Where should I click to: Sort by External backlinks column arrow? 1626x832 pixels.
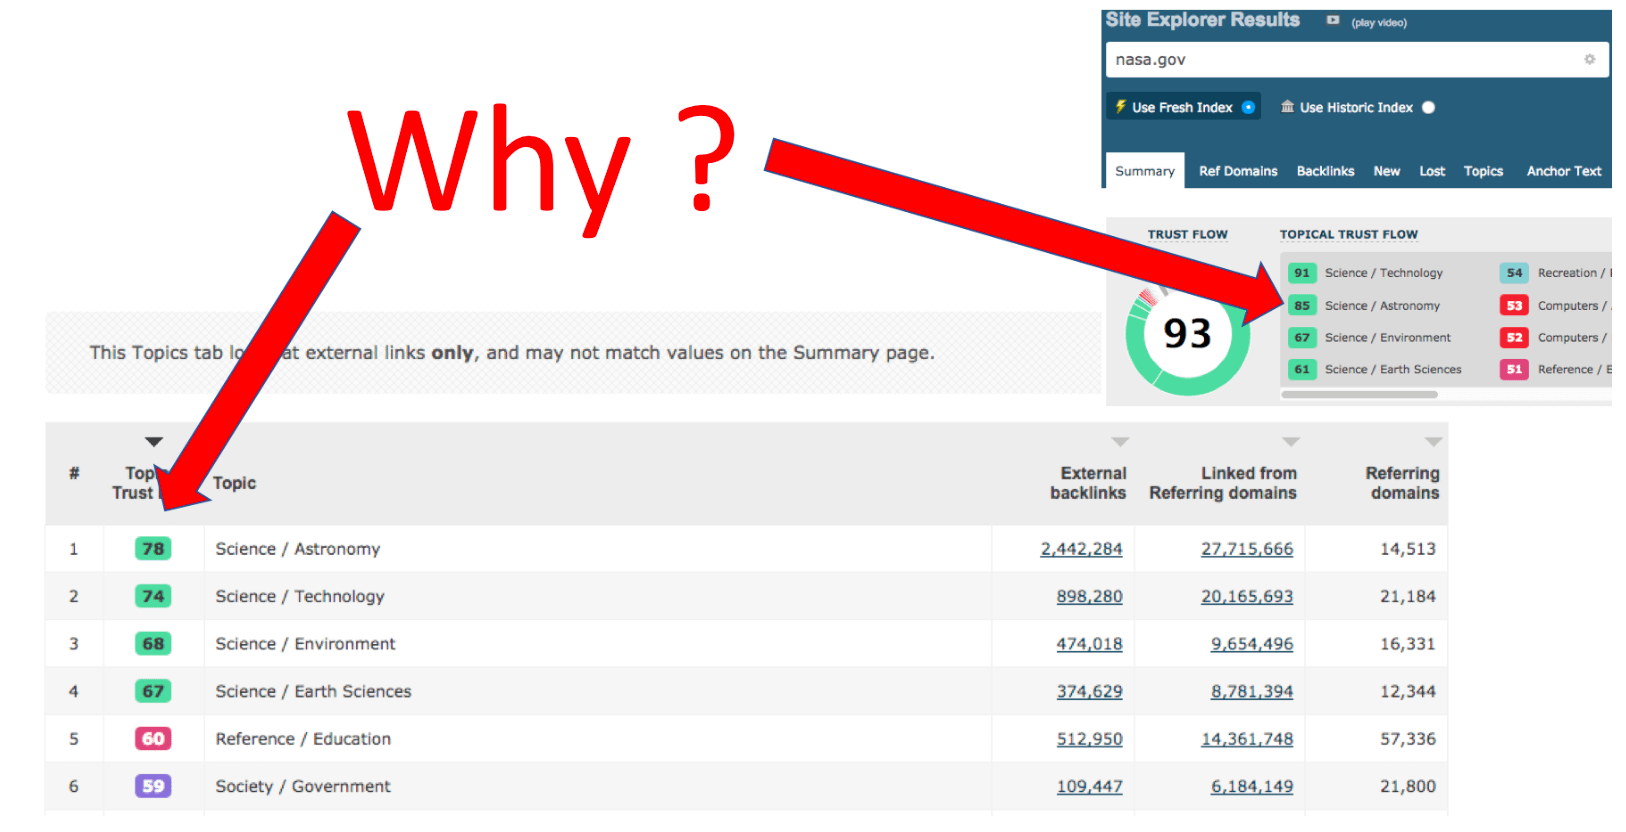(1120, 442)
